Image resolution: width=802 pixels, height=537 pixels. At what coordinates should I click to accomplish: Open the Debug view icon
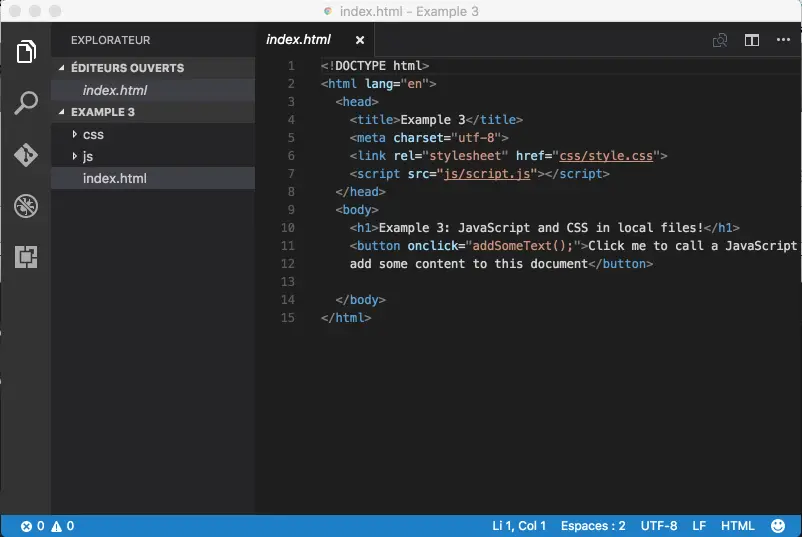(26, 206)
